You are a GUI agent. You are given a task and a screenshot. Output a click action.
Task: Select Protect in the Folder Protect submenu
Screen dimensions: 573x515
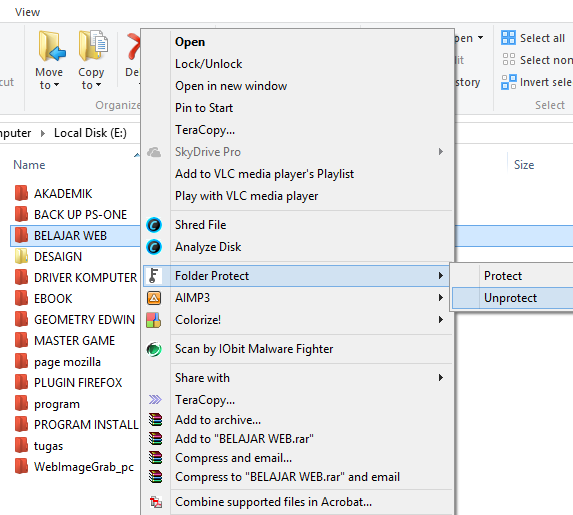pyautogui.click(x=503, y=276)
